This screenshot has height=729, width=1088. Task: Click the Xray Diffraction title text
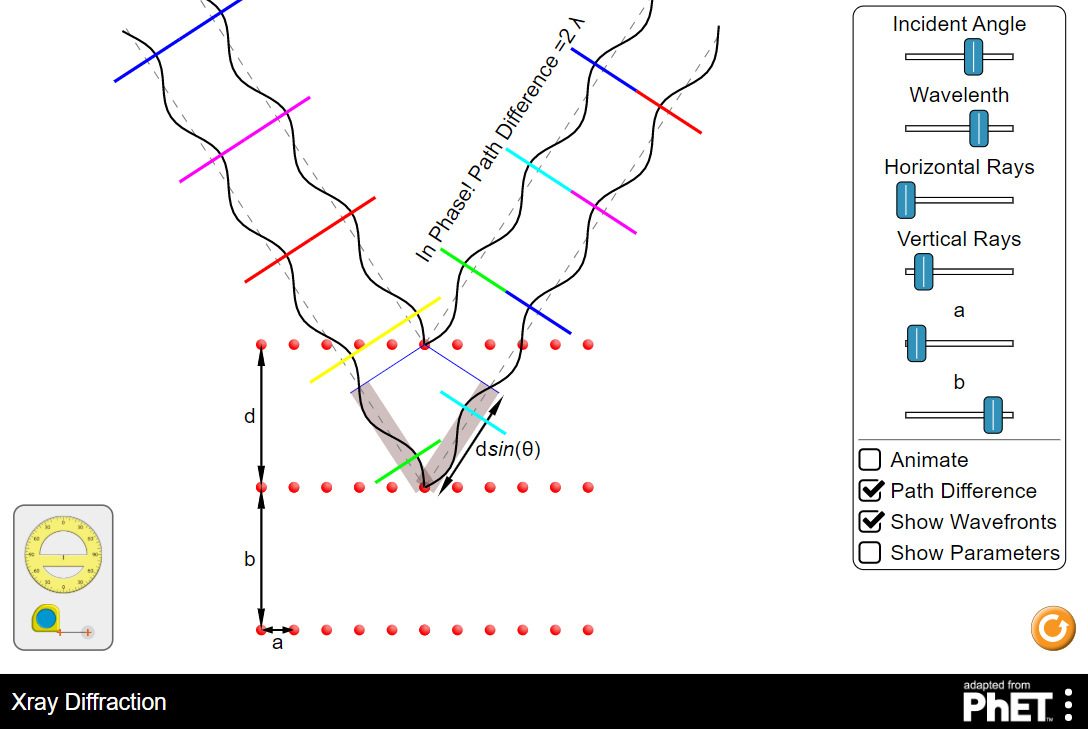[x=89, y=702]
